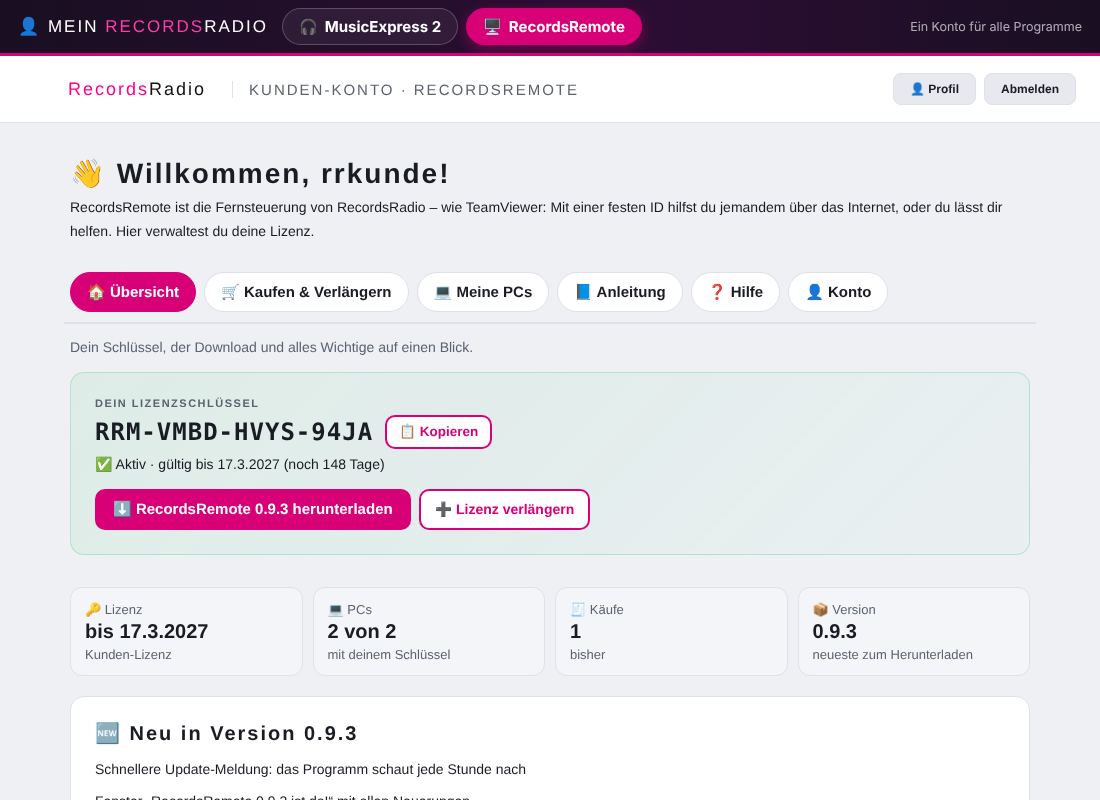Click the laptop icon on the PCs card
The height and width of the screenshot is (800, 1100).
coord(335,609)
